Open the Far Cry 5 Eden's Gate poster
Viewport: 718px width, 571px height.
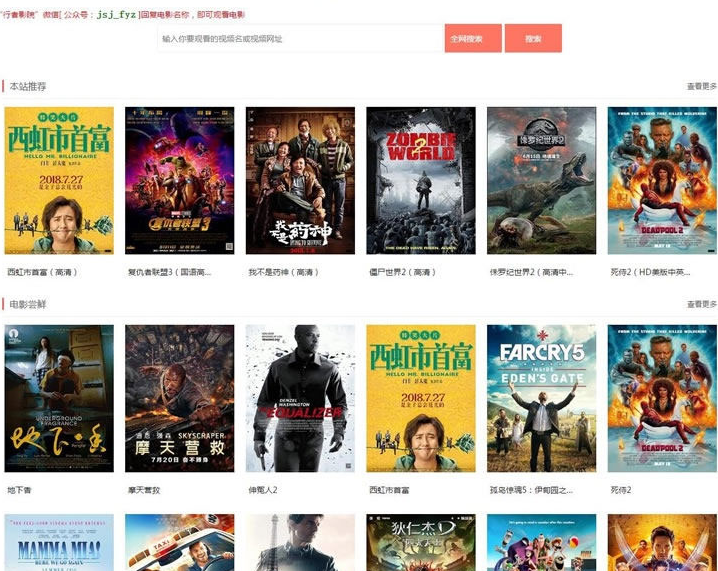(542, 398)
